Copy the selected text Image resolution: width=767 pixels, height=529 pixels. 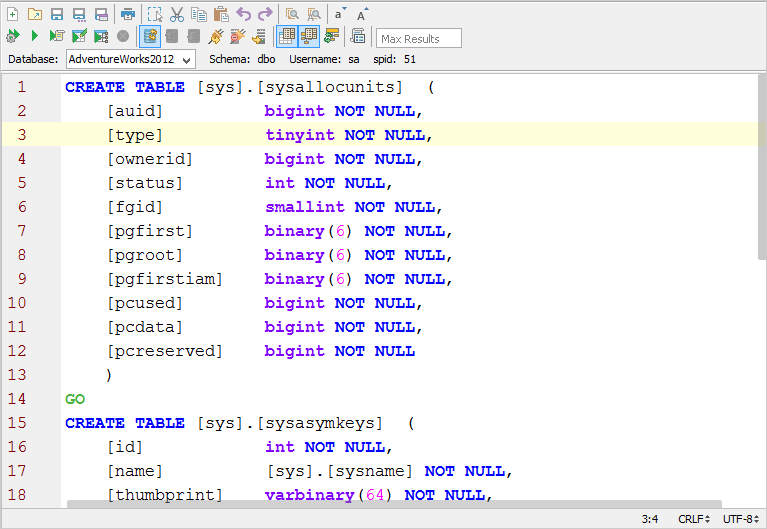point(199,15)
